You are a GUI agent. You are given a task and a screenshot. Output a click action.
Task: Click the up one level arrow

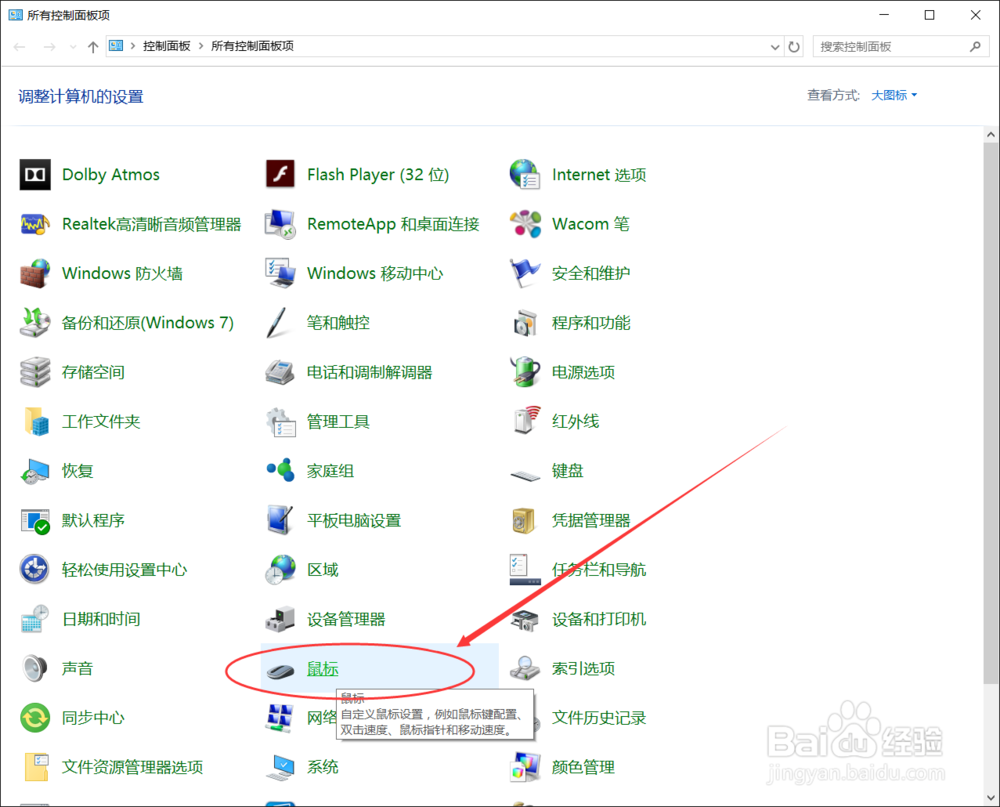pyautogui.click(x=93, y=47)
